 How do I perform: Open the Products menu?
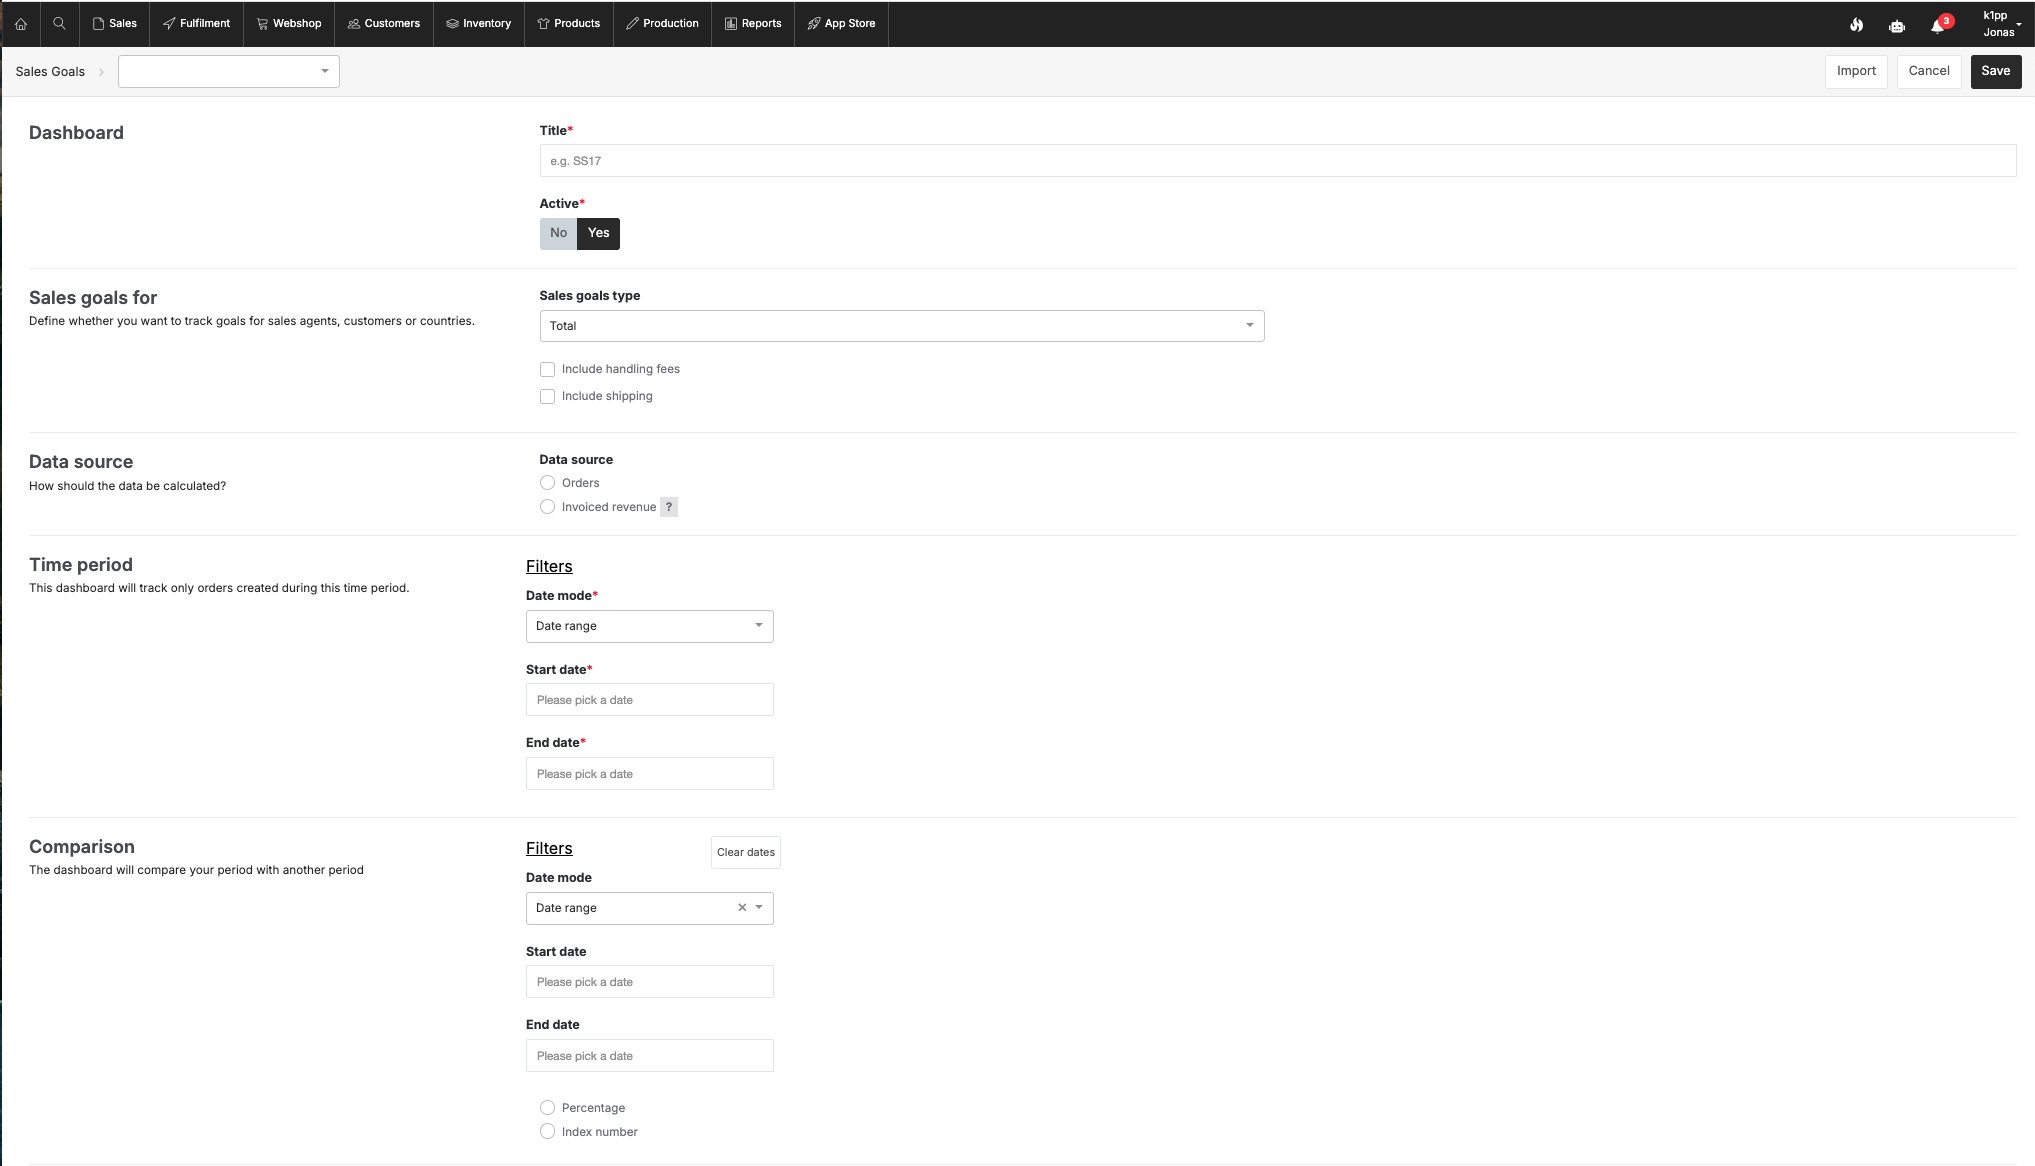point(569,24)
